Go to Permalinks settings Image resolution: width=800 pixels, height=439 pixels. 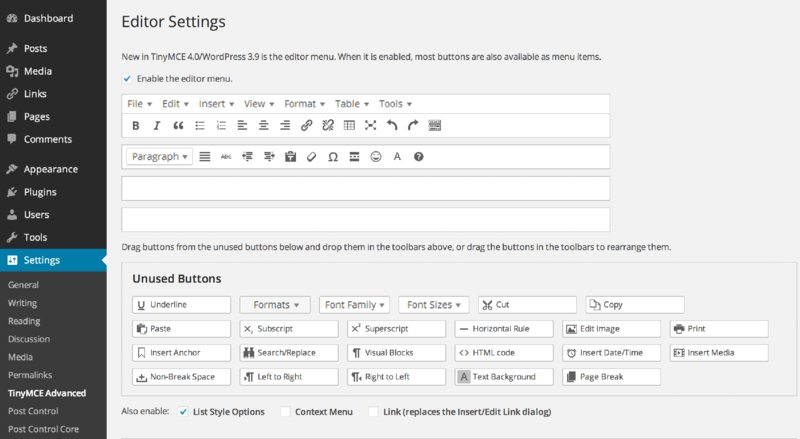pos(30,375)
